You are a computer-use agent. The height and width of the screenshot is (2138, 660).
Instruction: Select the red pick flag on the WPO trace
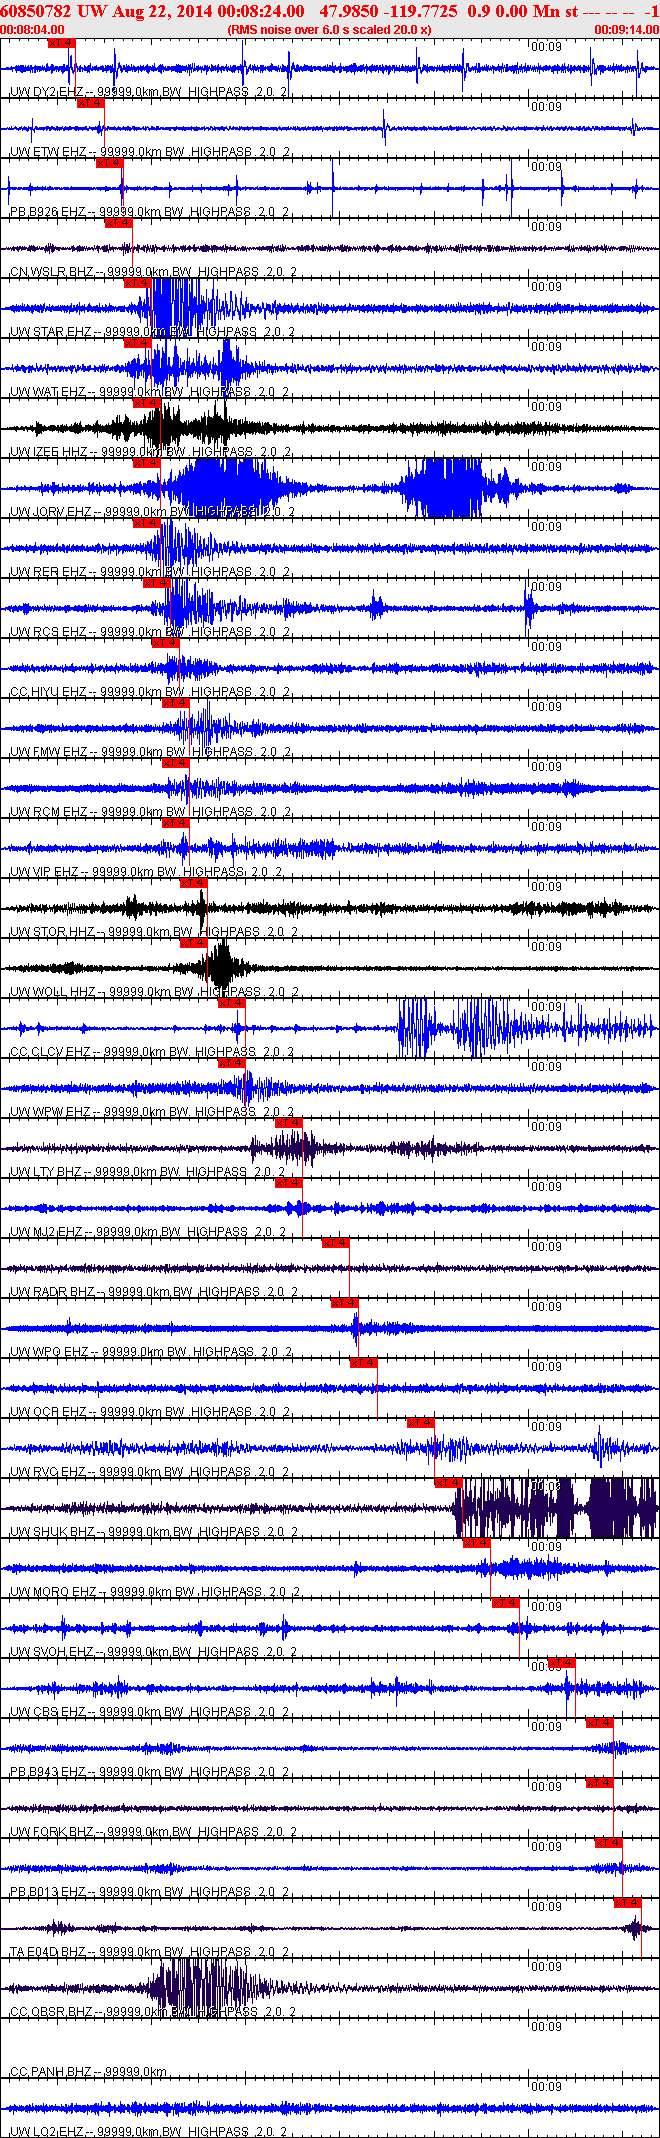point(345,1304)
